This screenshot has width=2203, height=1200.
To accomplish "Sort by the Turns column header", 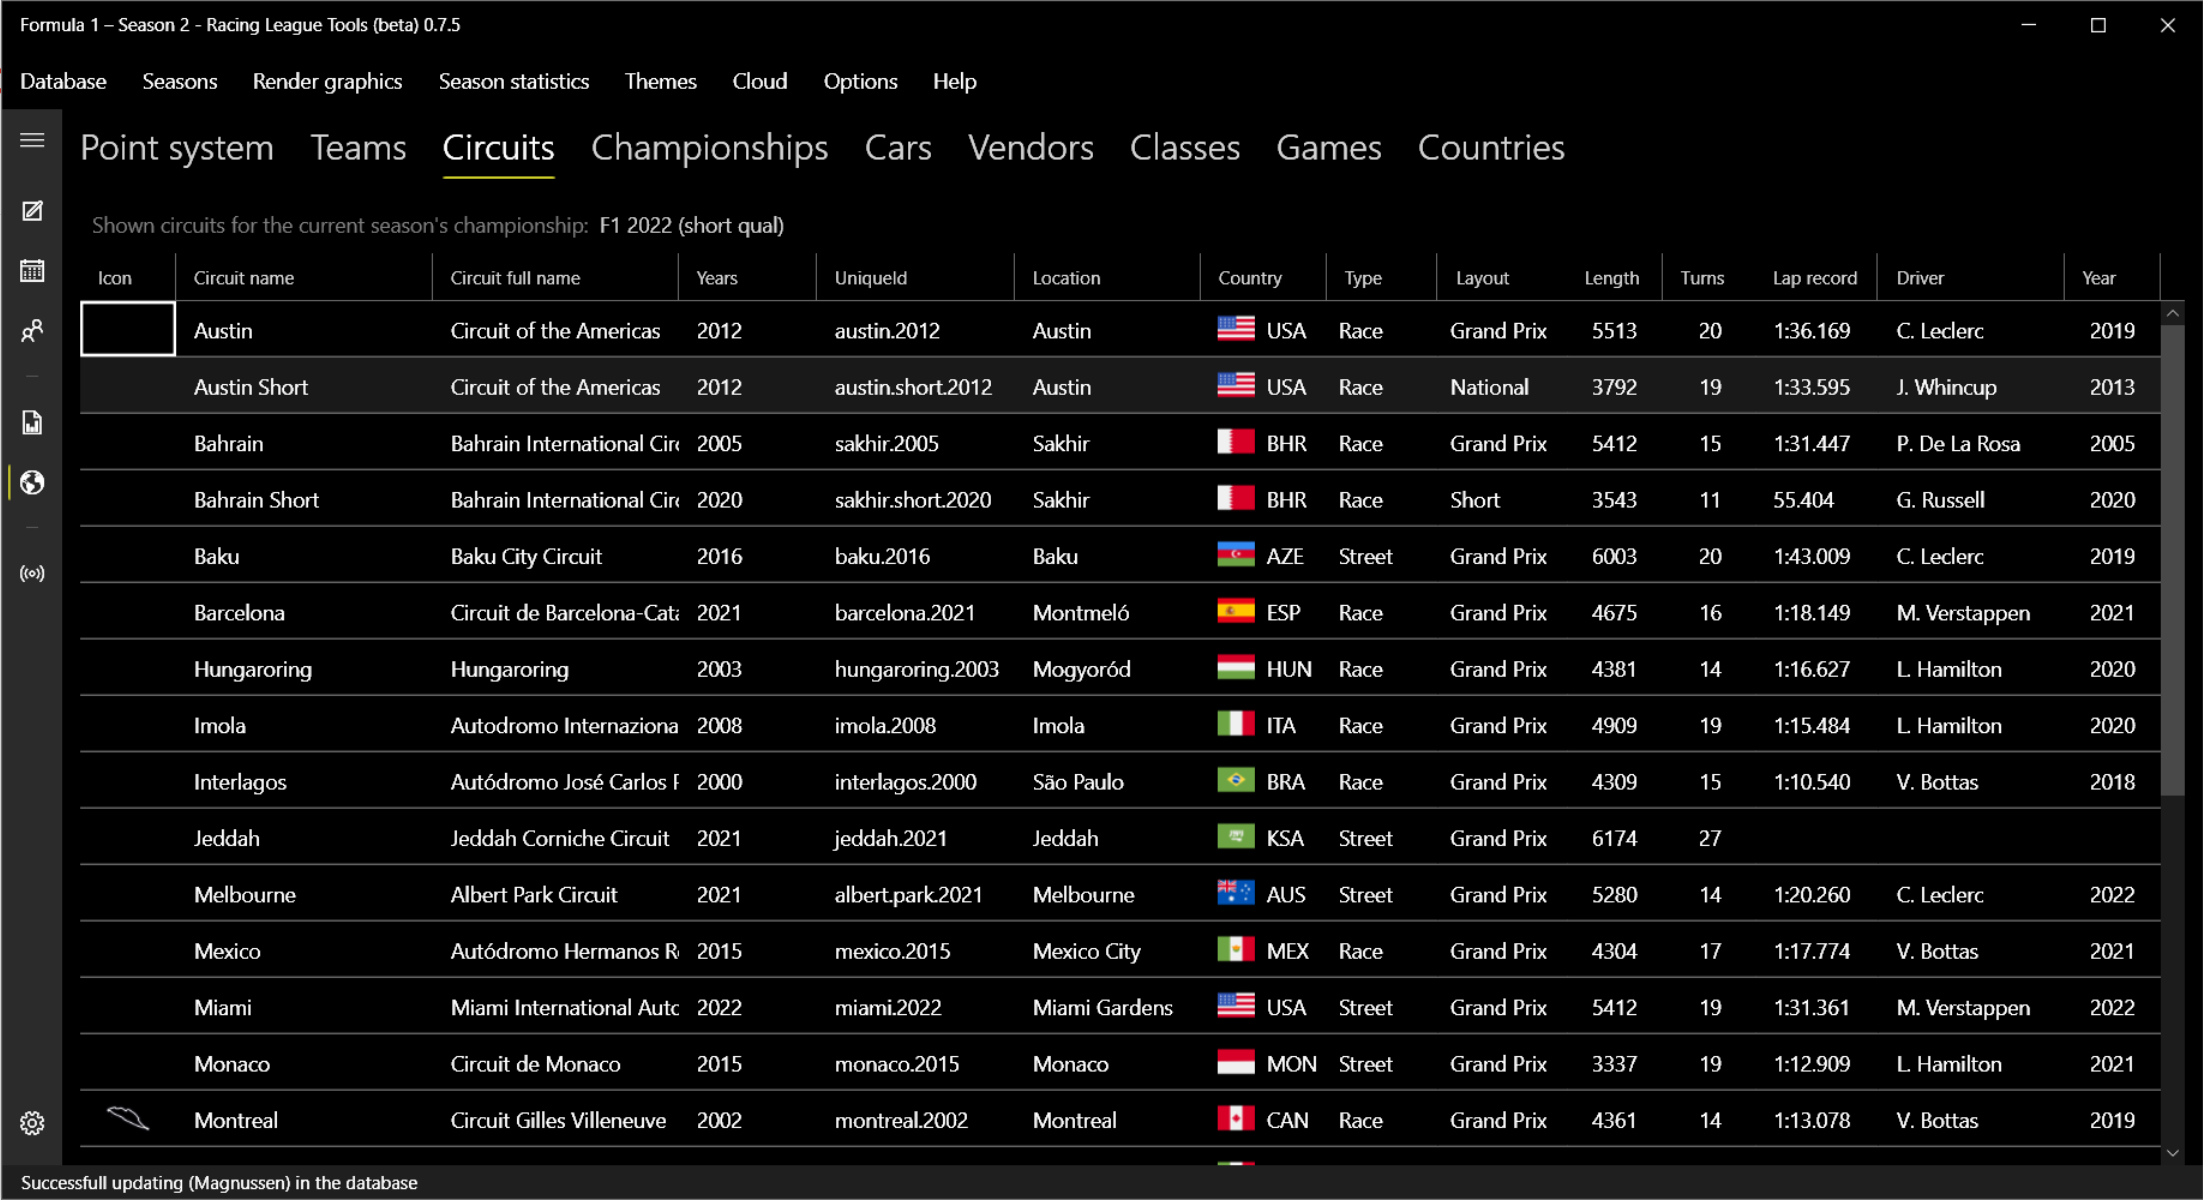I will coord(1702,278).
